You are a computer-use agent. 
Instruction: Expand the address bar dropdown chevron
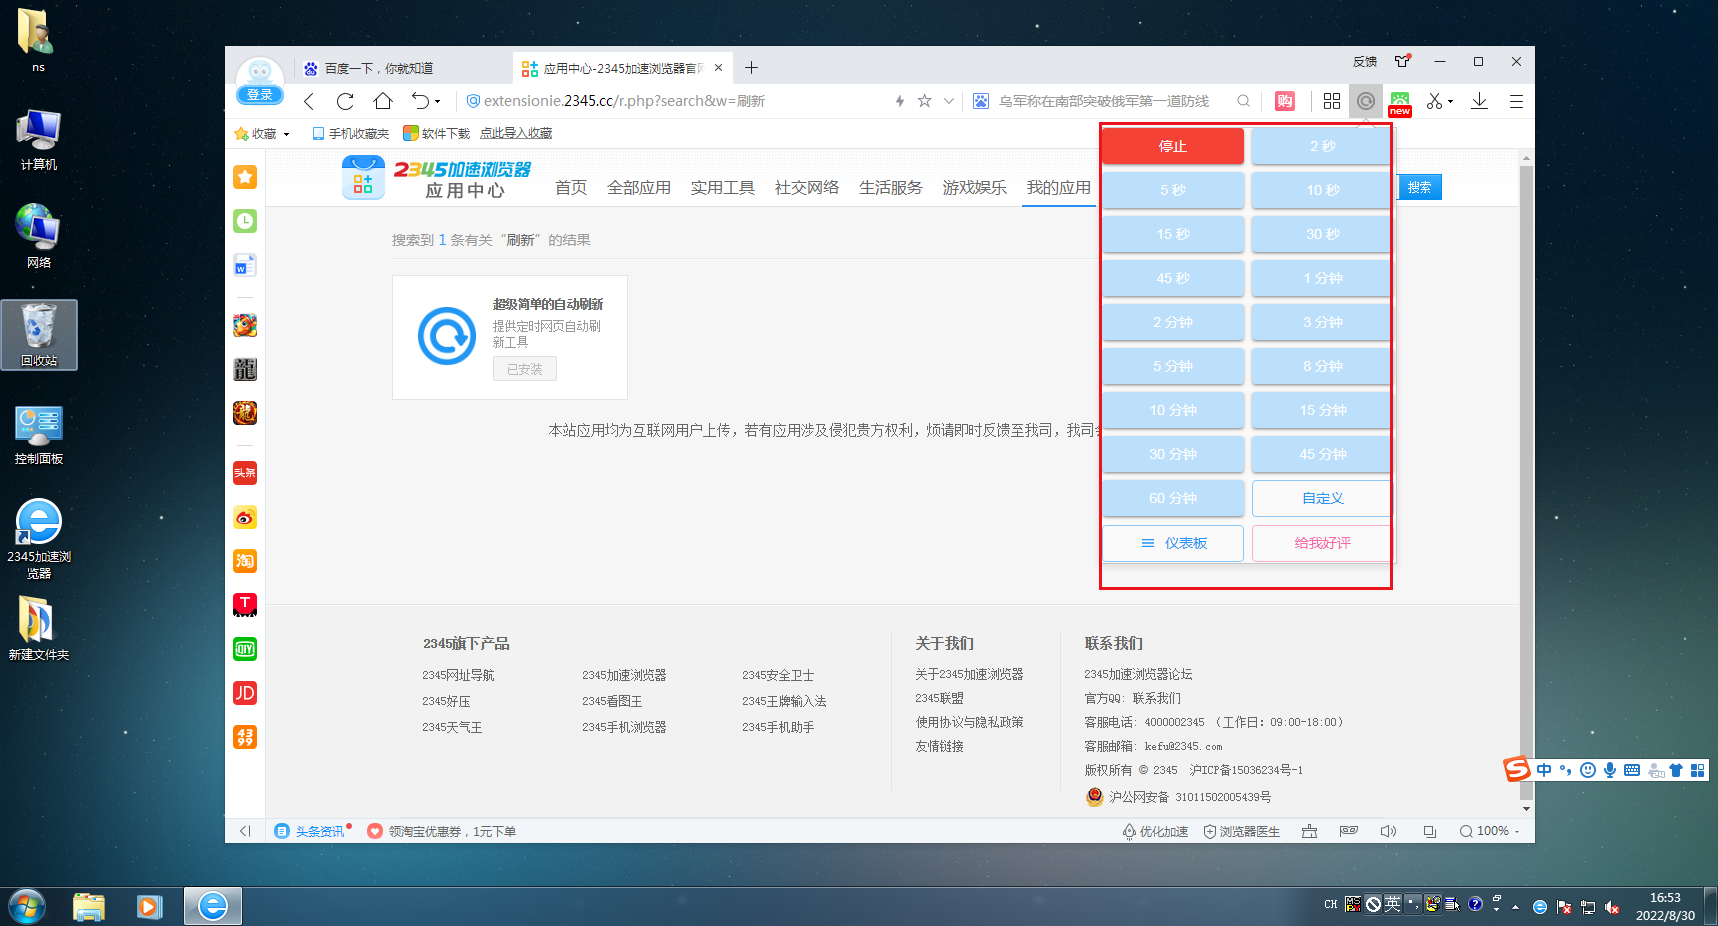pos(948,101)
